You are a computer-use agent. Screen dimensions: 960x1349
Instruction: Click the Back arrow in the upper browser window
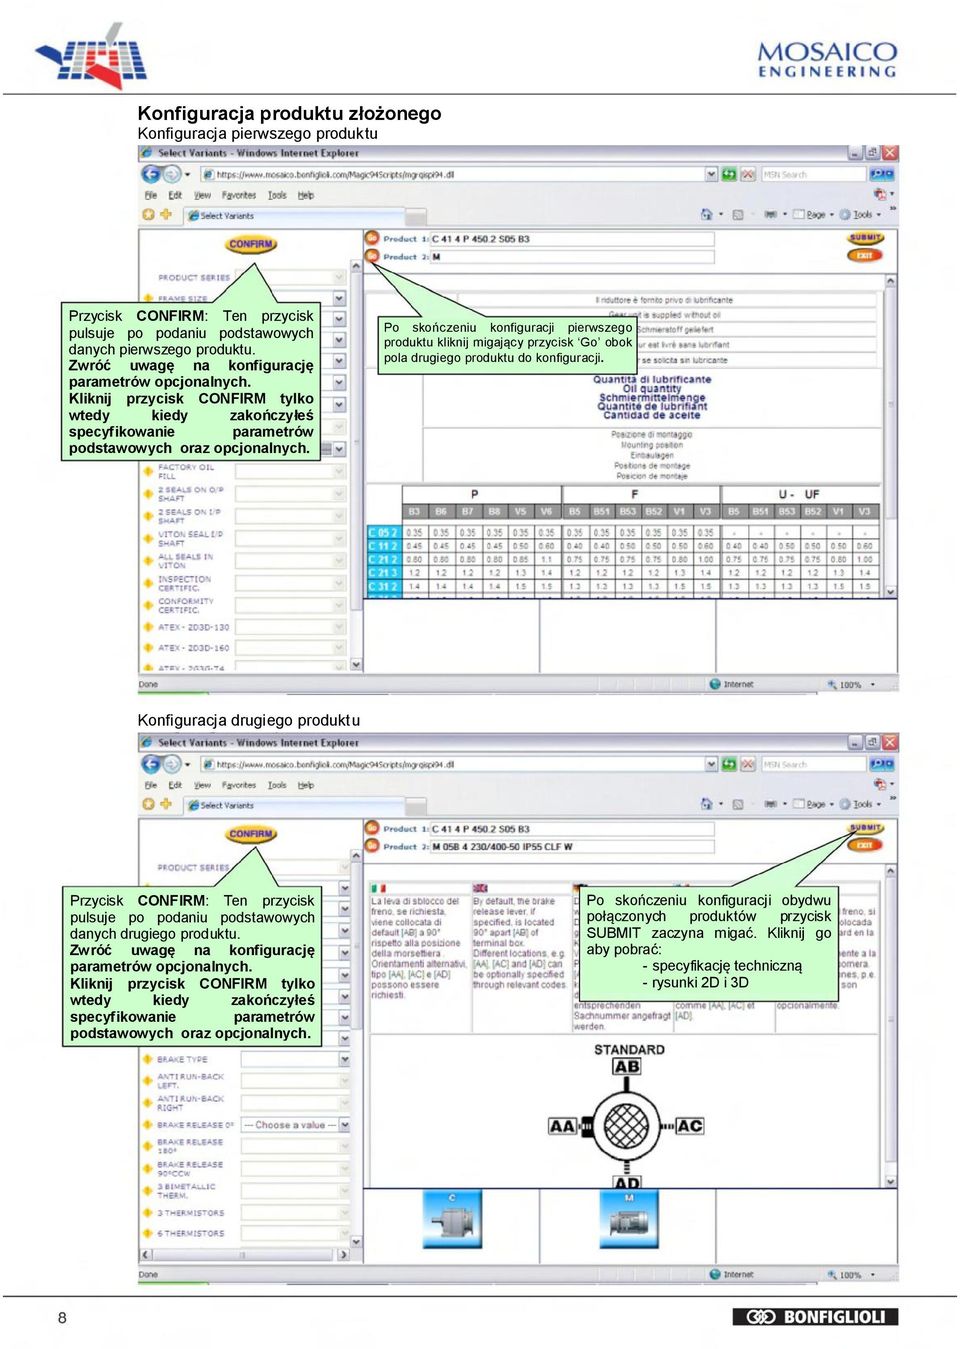(151, 174)
